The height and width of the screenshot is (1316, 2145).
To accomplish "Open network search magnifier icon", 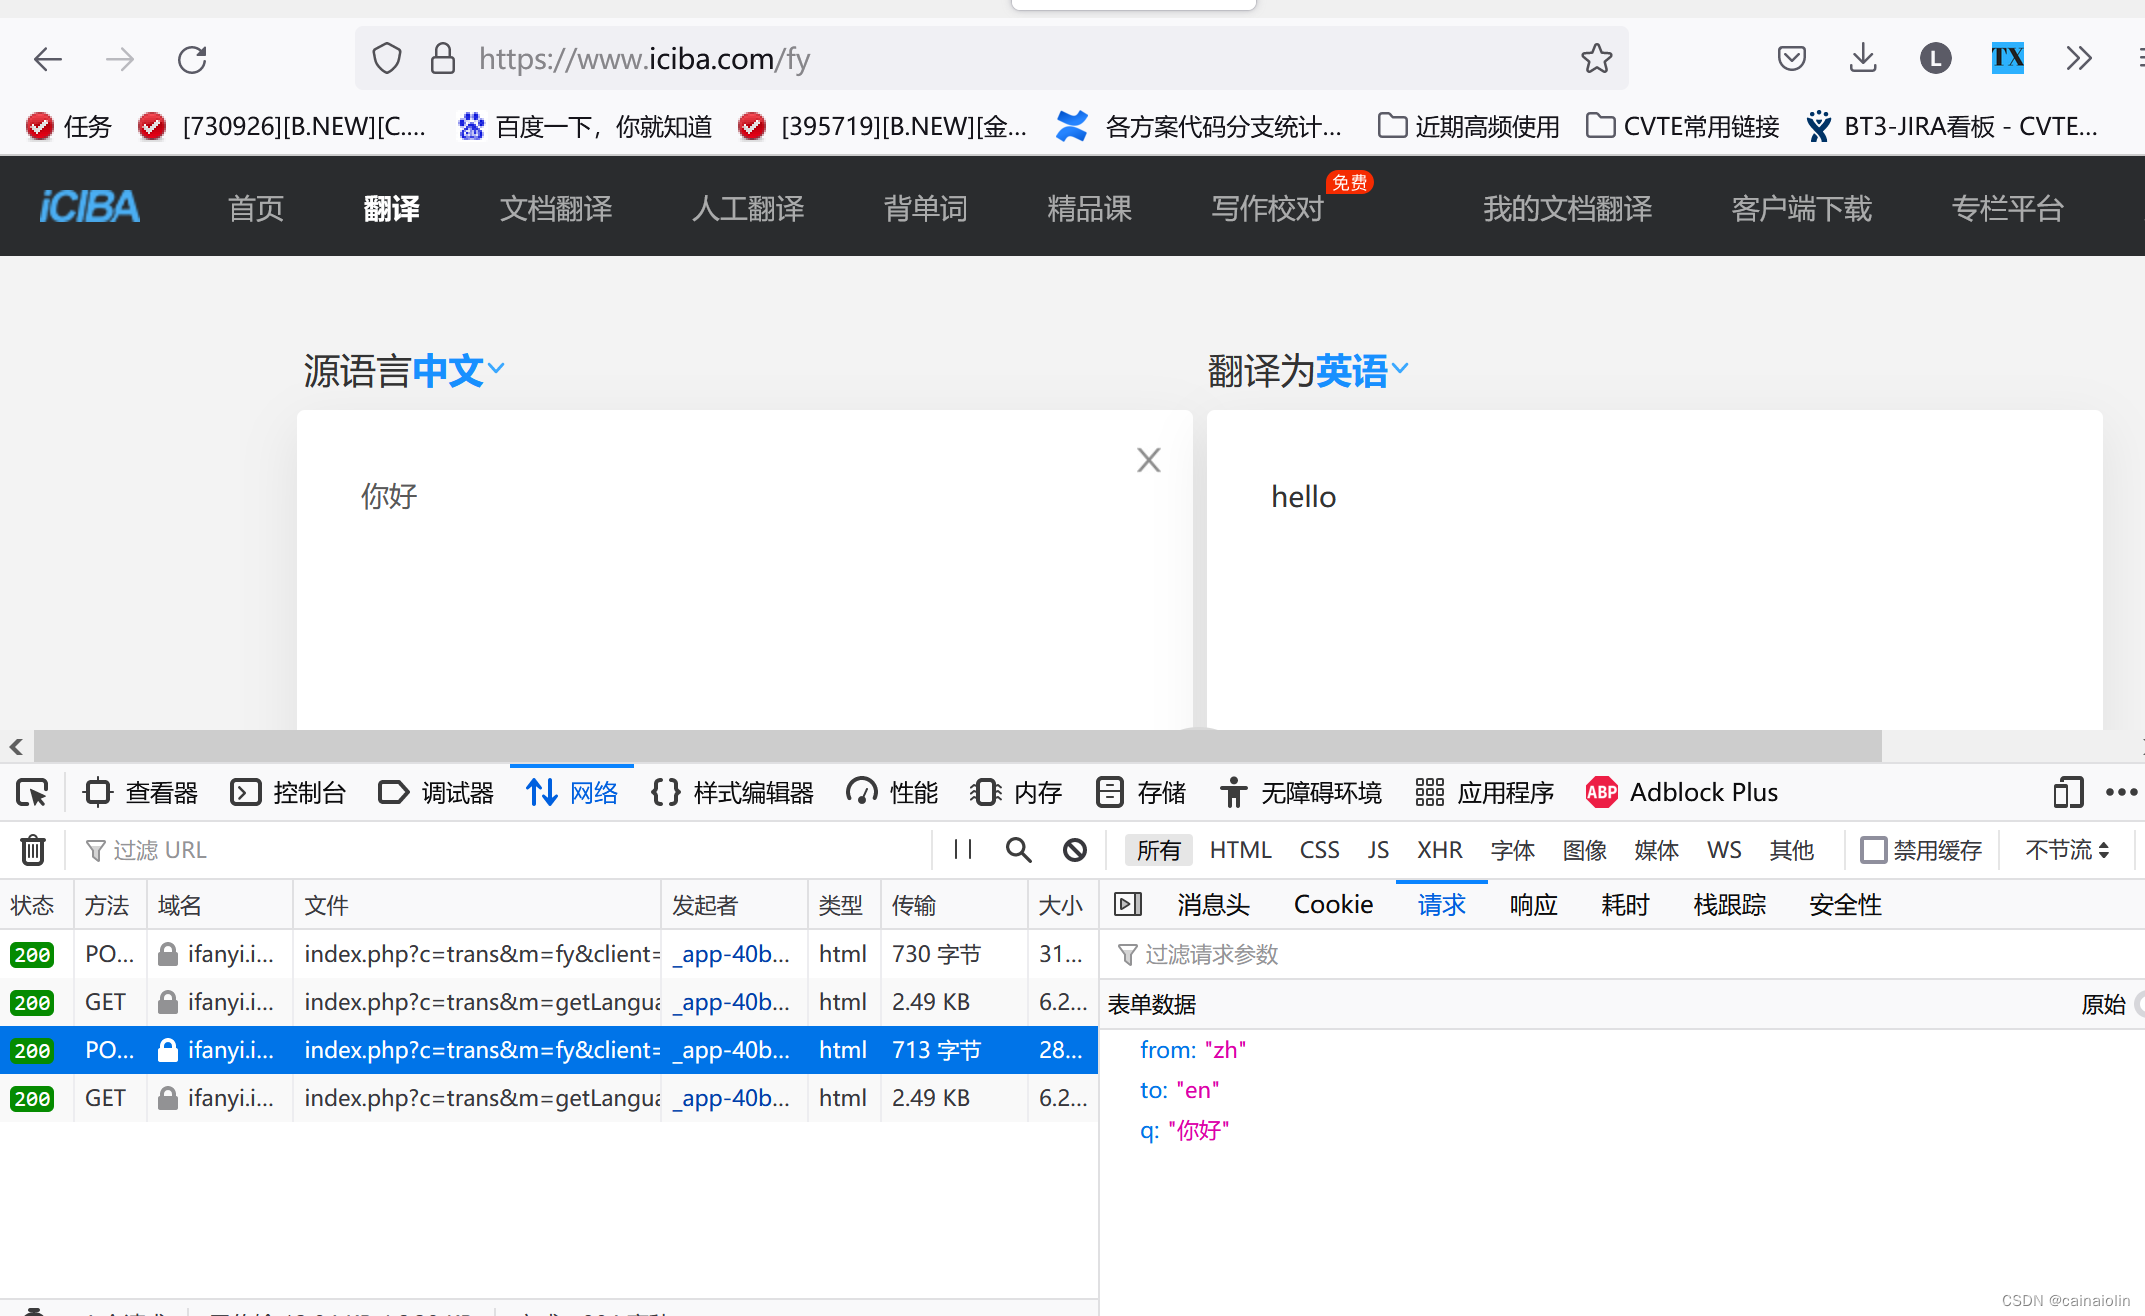I will tap(1018, 850).
